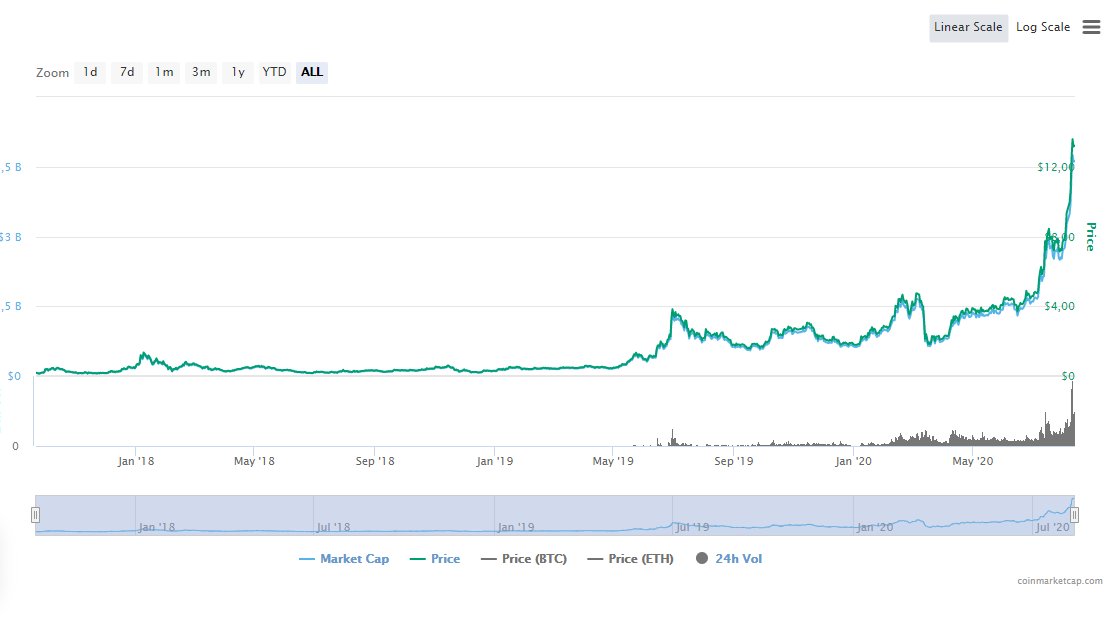
Task: Click the Jul '18 navigator label
Action: 333,527
